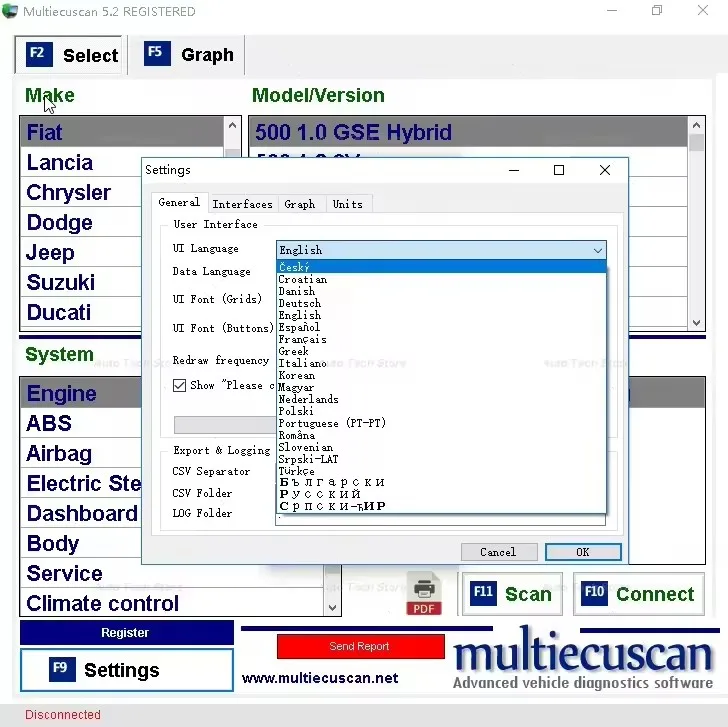Screen dimensions: 728x727
Task: Open the F9 Settings button
Action: pyautogui.click(x=126, y=670)
